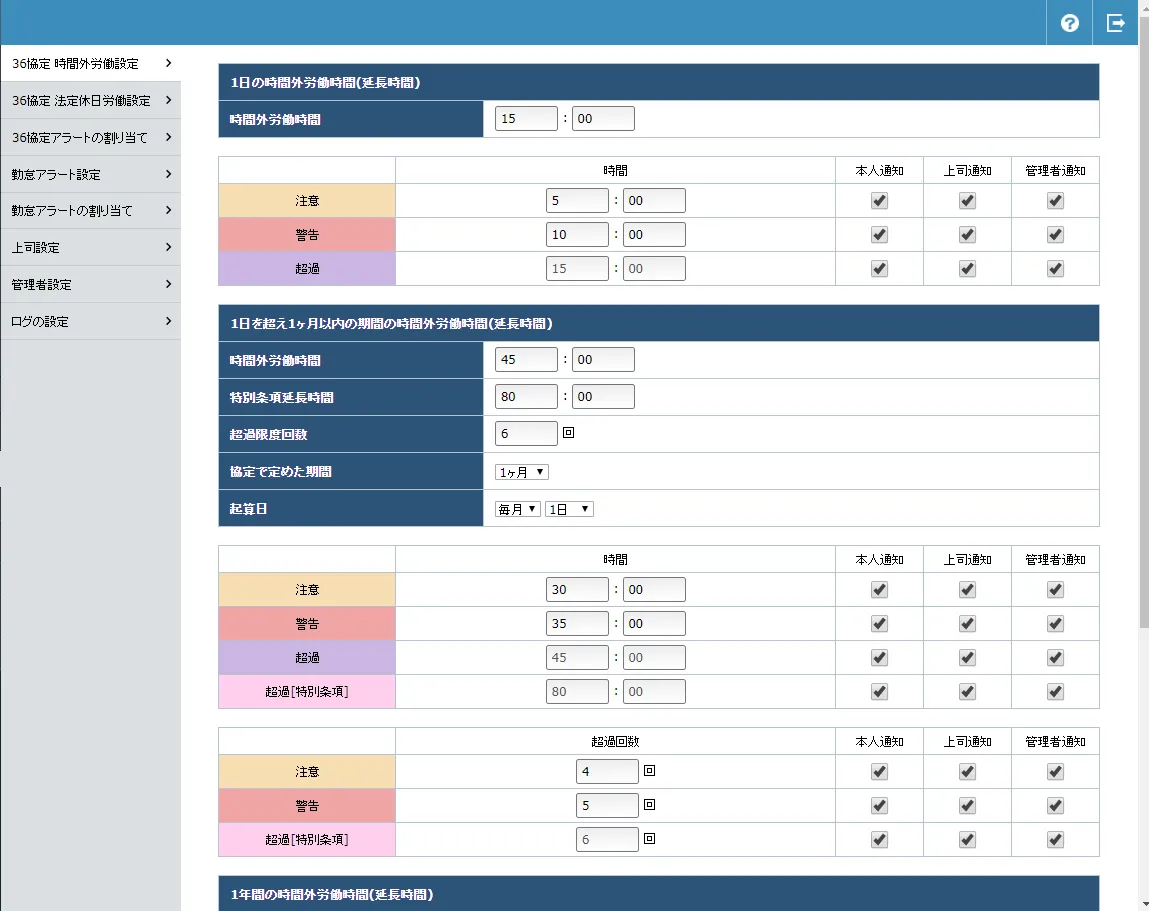This screenshot has height=911, width=1149.
Task: Toggle 管理者通知 for daily 超過 row
Action: point(1055,269)
